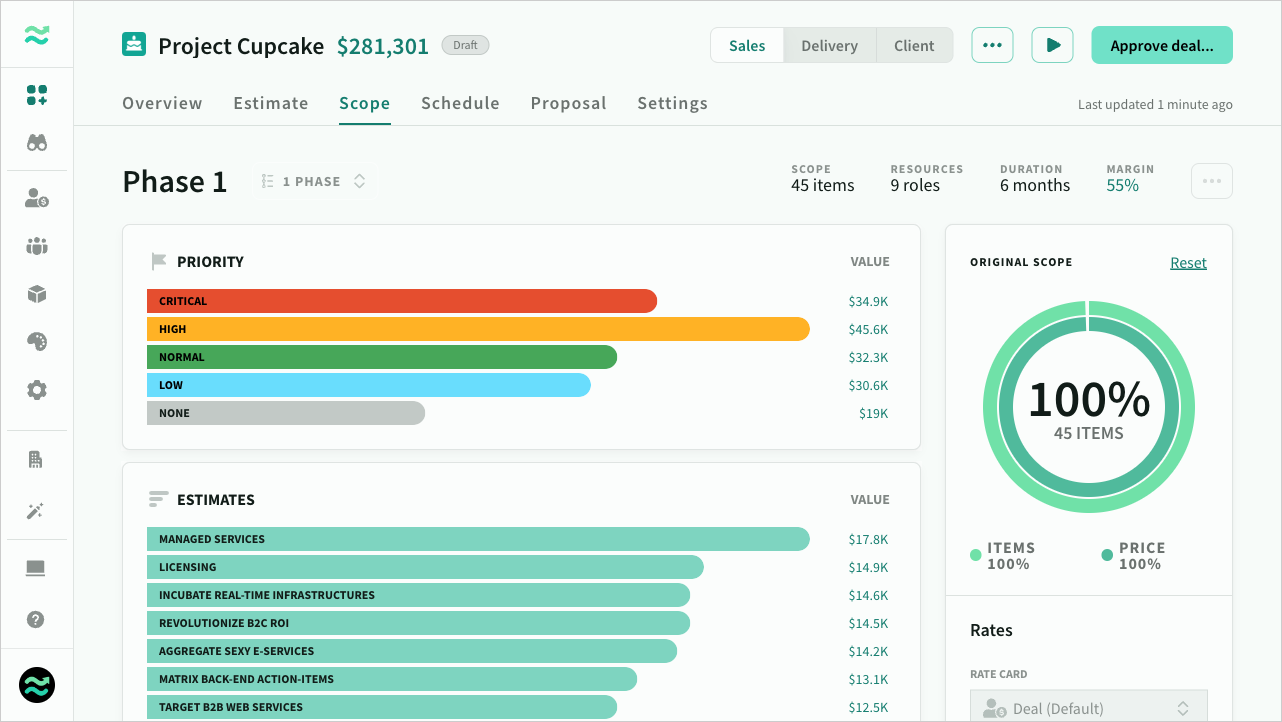Viewport: 1282px width, 722px height.
Task: Click the gray NONE priority bar
Action: coord(286,413)
